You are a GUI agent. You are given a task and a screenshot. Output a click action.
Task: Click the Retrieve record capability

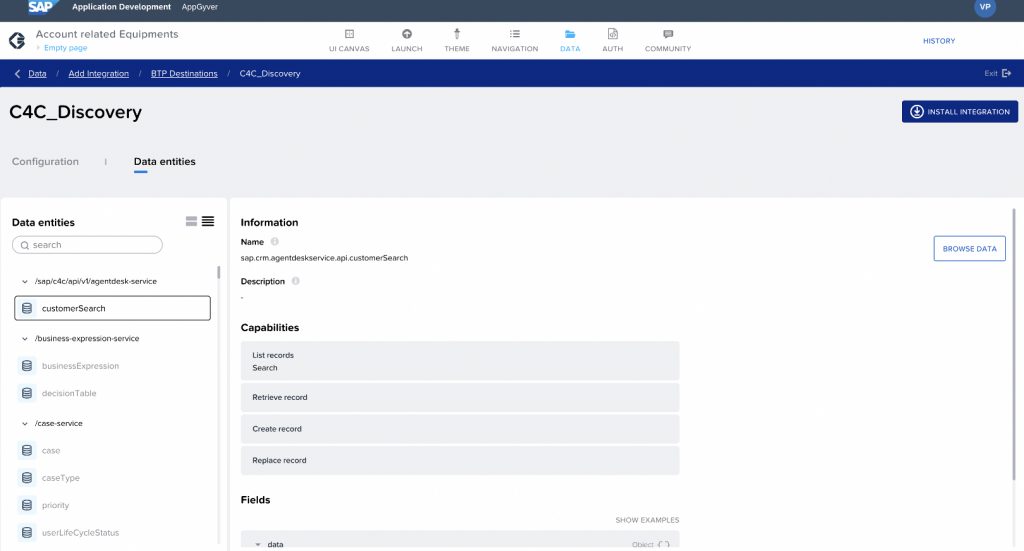coord(460,398)
